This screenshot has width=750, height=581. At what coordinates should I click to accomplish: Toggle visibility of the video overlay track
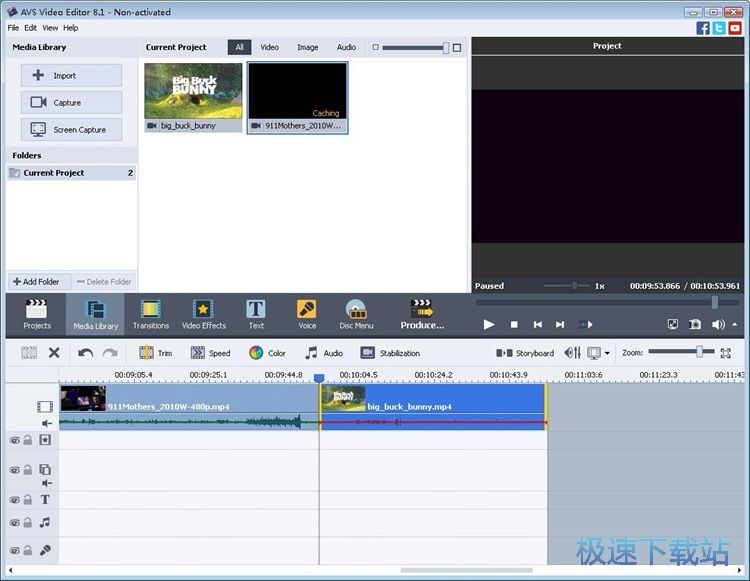point(15,470)
